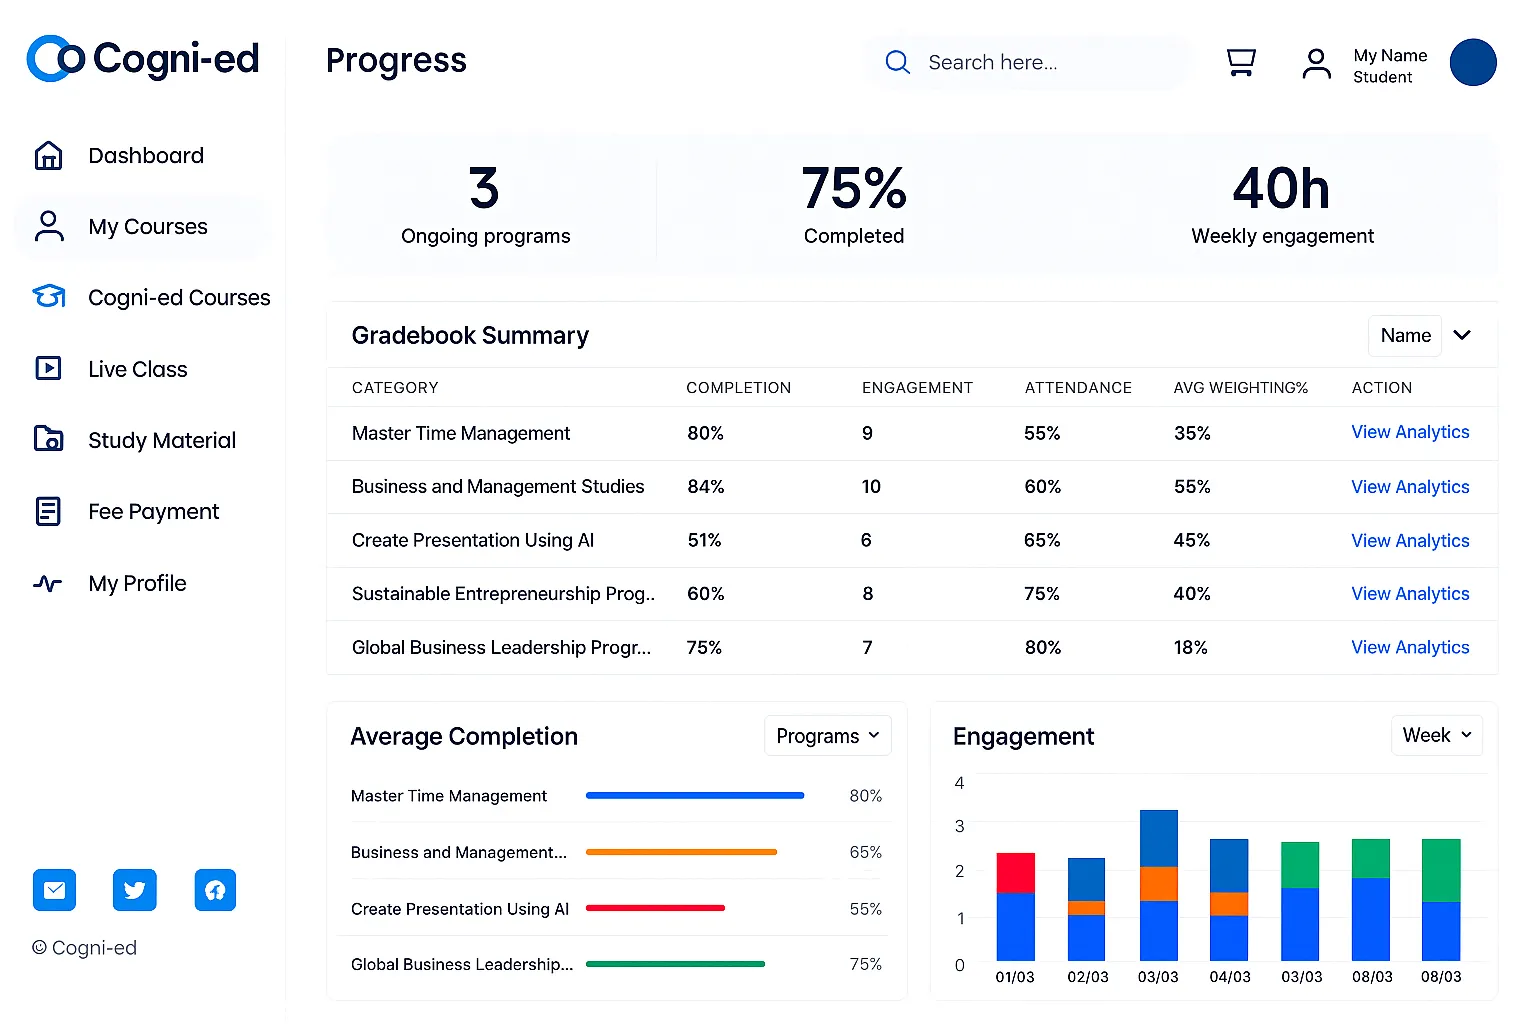Click orange progress bar for Business and Management
The width and height of the screenshot is (1536, 1024).
coord(681,852)
